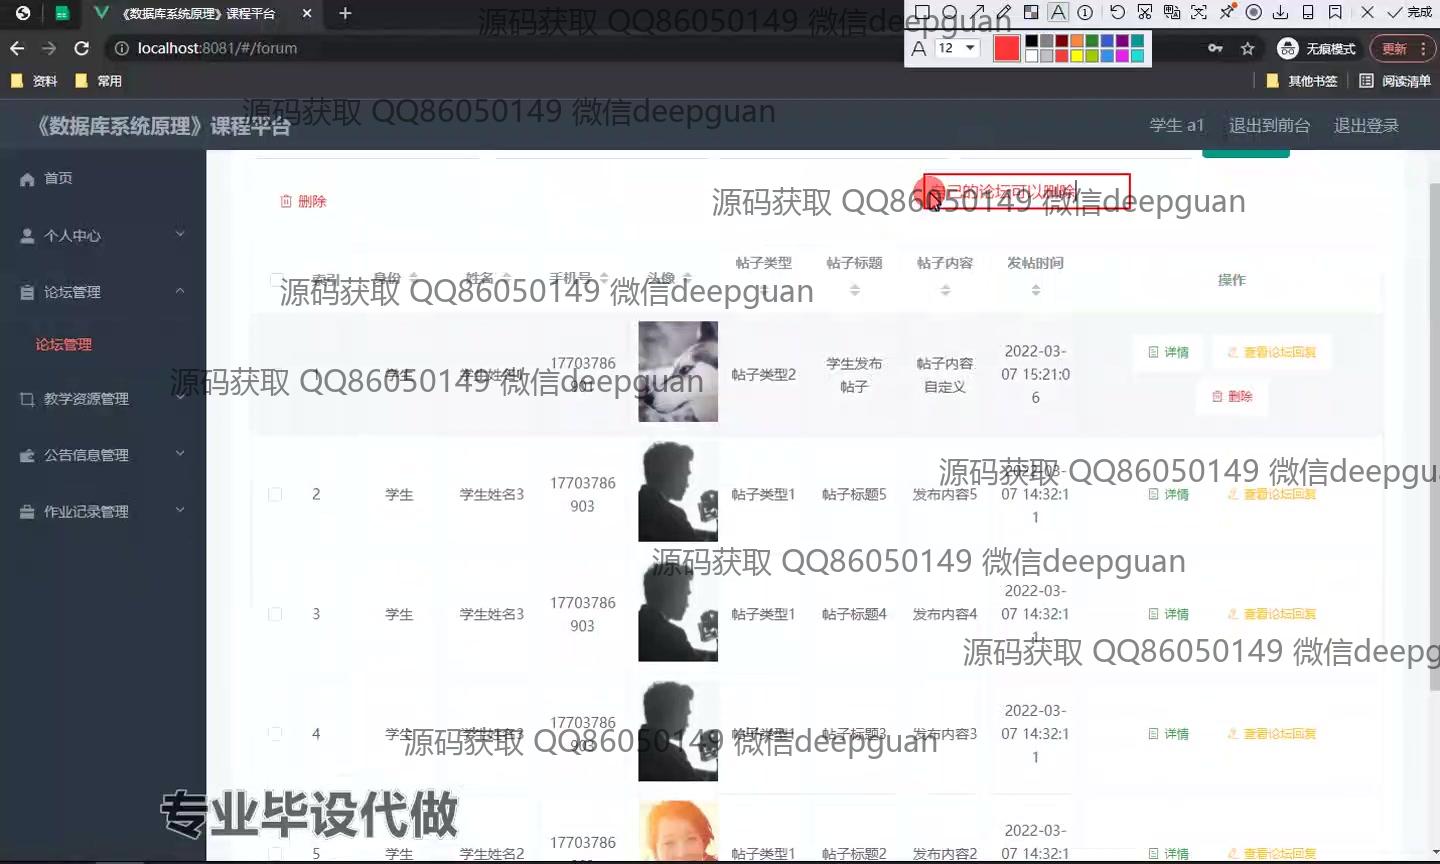Image resolution: width=1440 pixels, height=864 pixels.
Task: Click 查看论坛回复 for the 学生发布帖子 row
Action: (1272, 352)
